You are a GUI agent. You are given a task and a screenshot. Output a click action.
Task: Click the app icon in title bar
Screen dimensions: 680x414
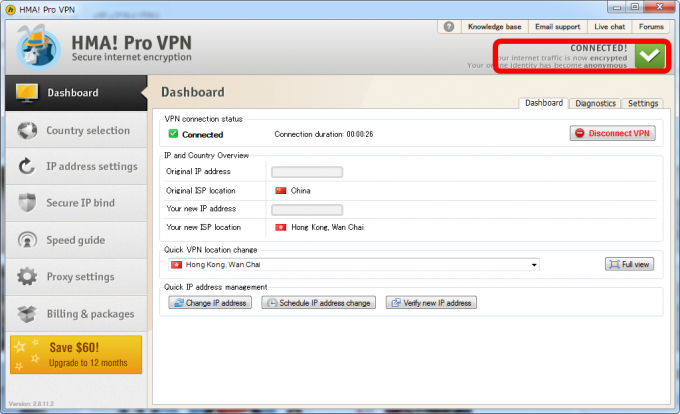(x=10, y=10)
